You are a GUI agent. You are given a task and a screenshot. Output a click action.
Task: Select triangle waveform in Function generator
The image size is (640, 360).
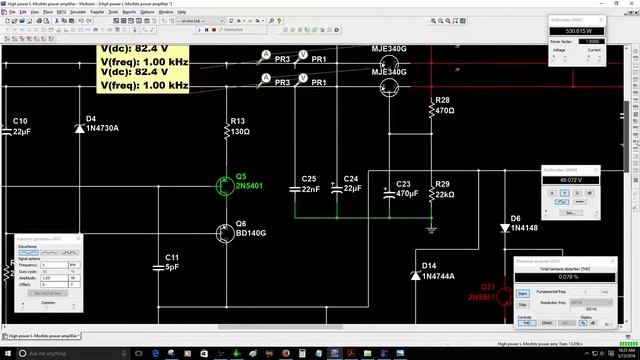(49, 253)
